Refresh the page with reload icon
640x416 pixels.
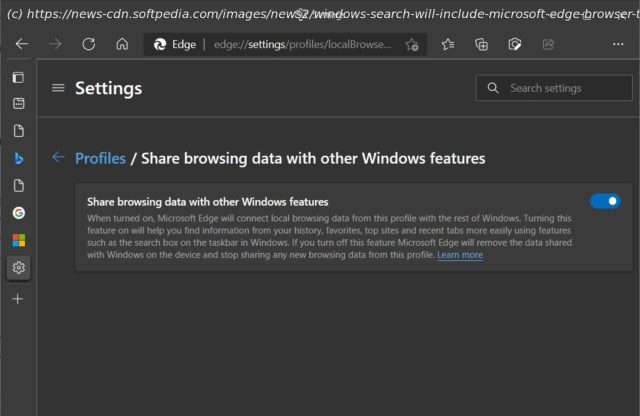click(89, 44)
